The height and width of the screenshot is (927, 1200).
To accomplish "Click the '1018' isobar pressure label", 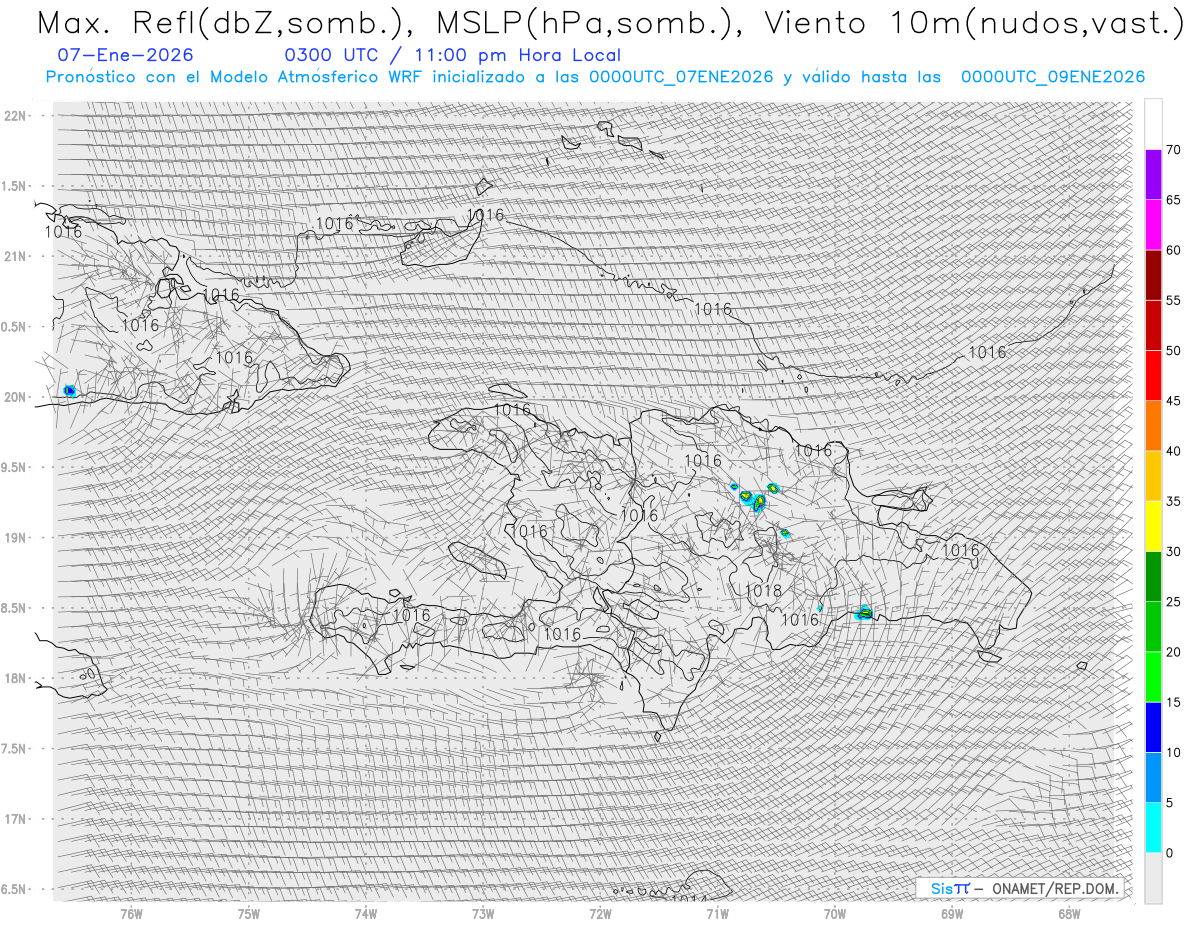I will (763, 591).
